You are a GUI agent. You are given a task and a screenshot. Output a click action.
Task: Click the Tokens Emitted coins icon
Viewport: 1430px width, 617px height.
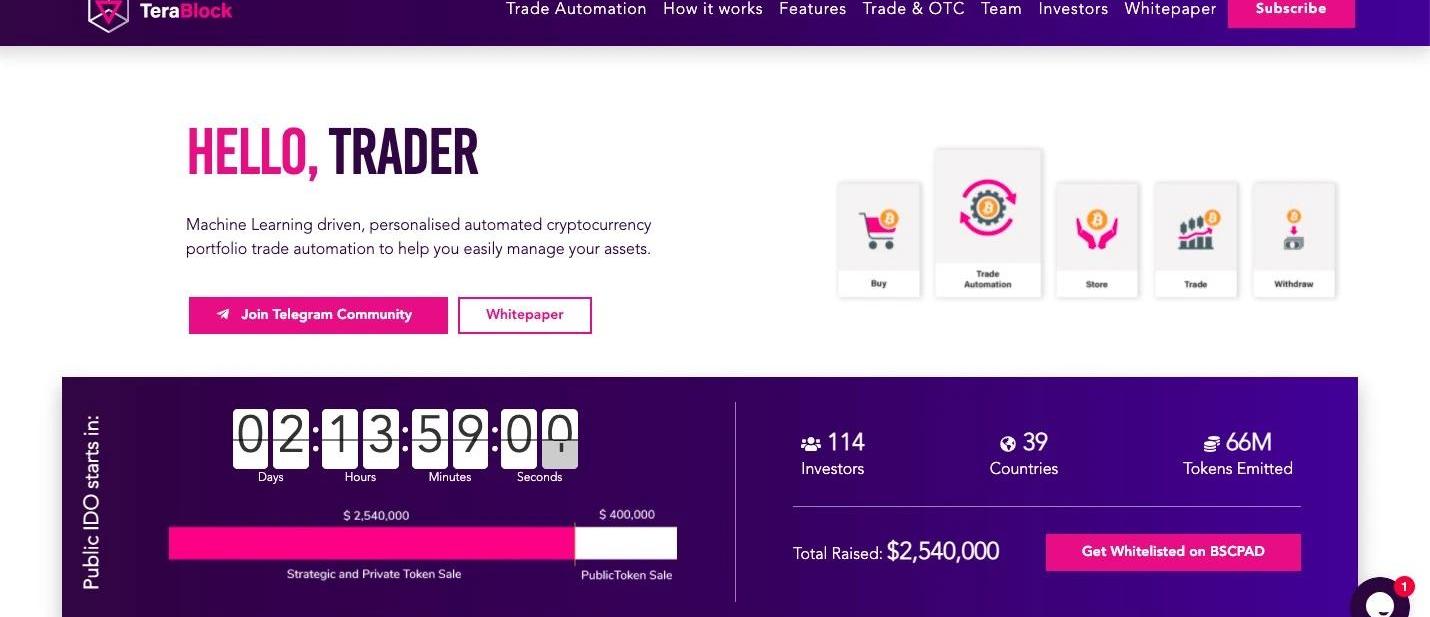[1212, 443]
